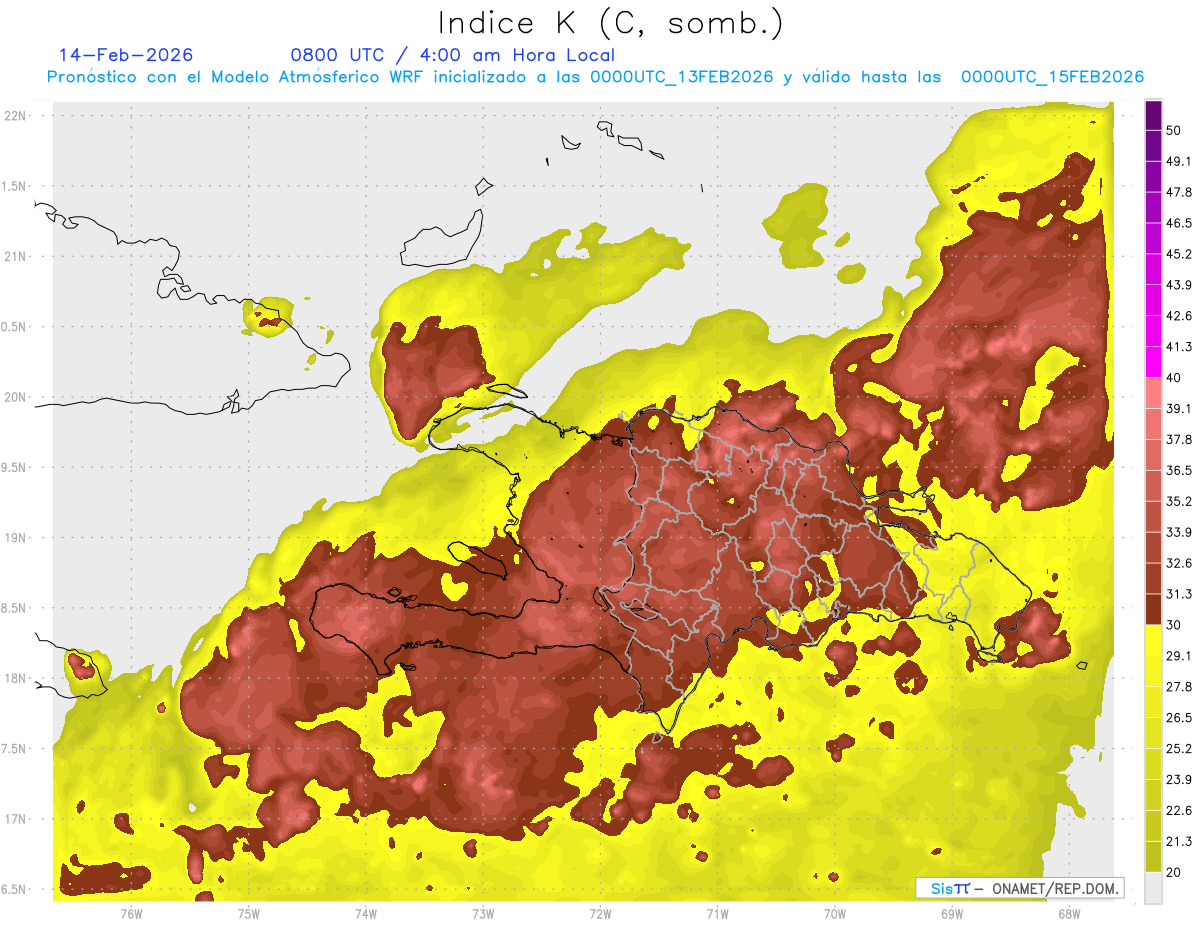Pick the dark brown swatch between 30 and 31.3
The height and width of the screenshot is (927, 1200).
[x=1153, y=609]
